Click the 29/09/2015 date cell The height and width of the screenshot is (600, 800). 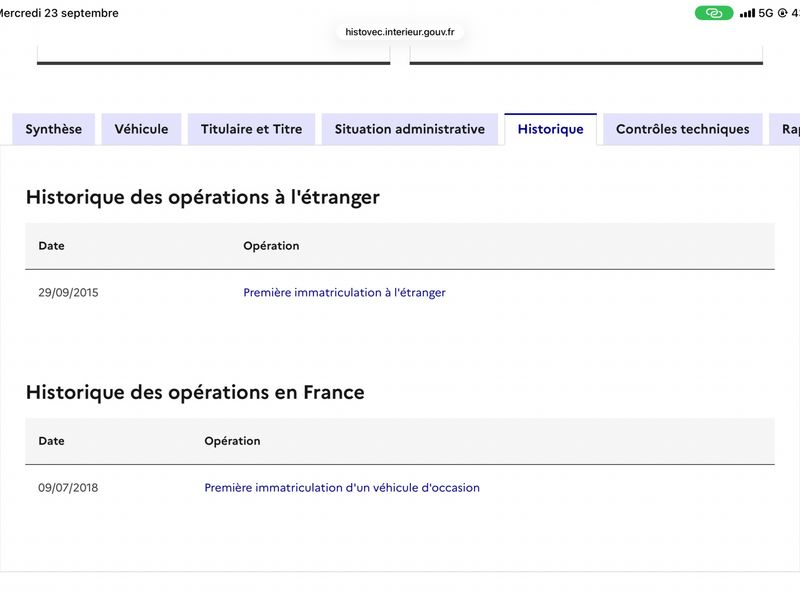pyautogui.click(x=68, y=292)
